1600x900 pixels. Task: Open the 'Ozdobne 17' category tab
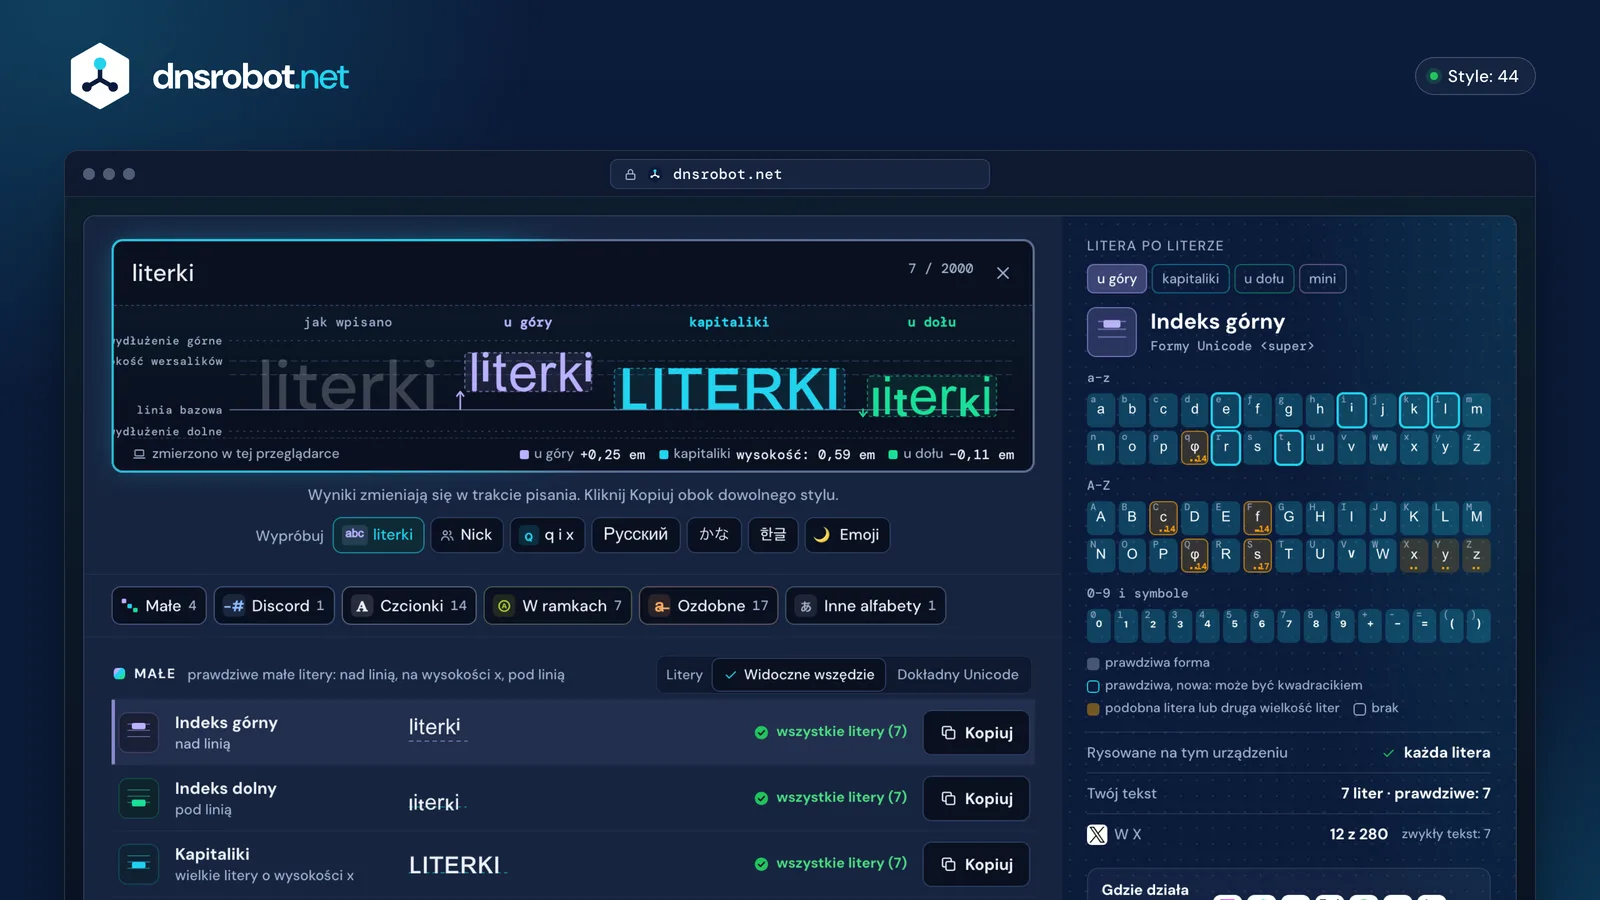coord(709,606)
